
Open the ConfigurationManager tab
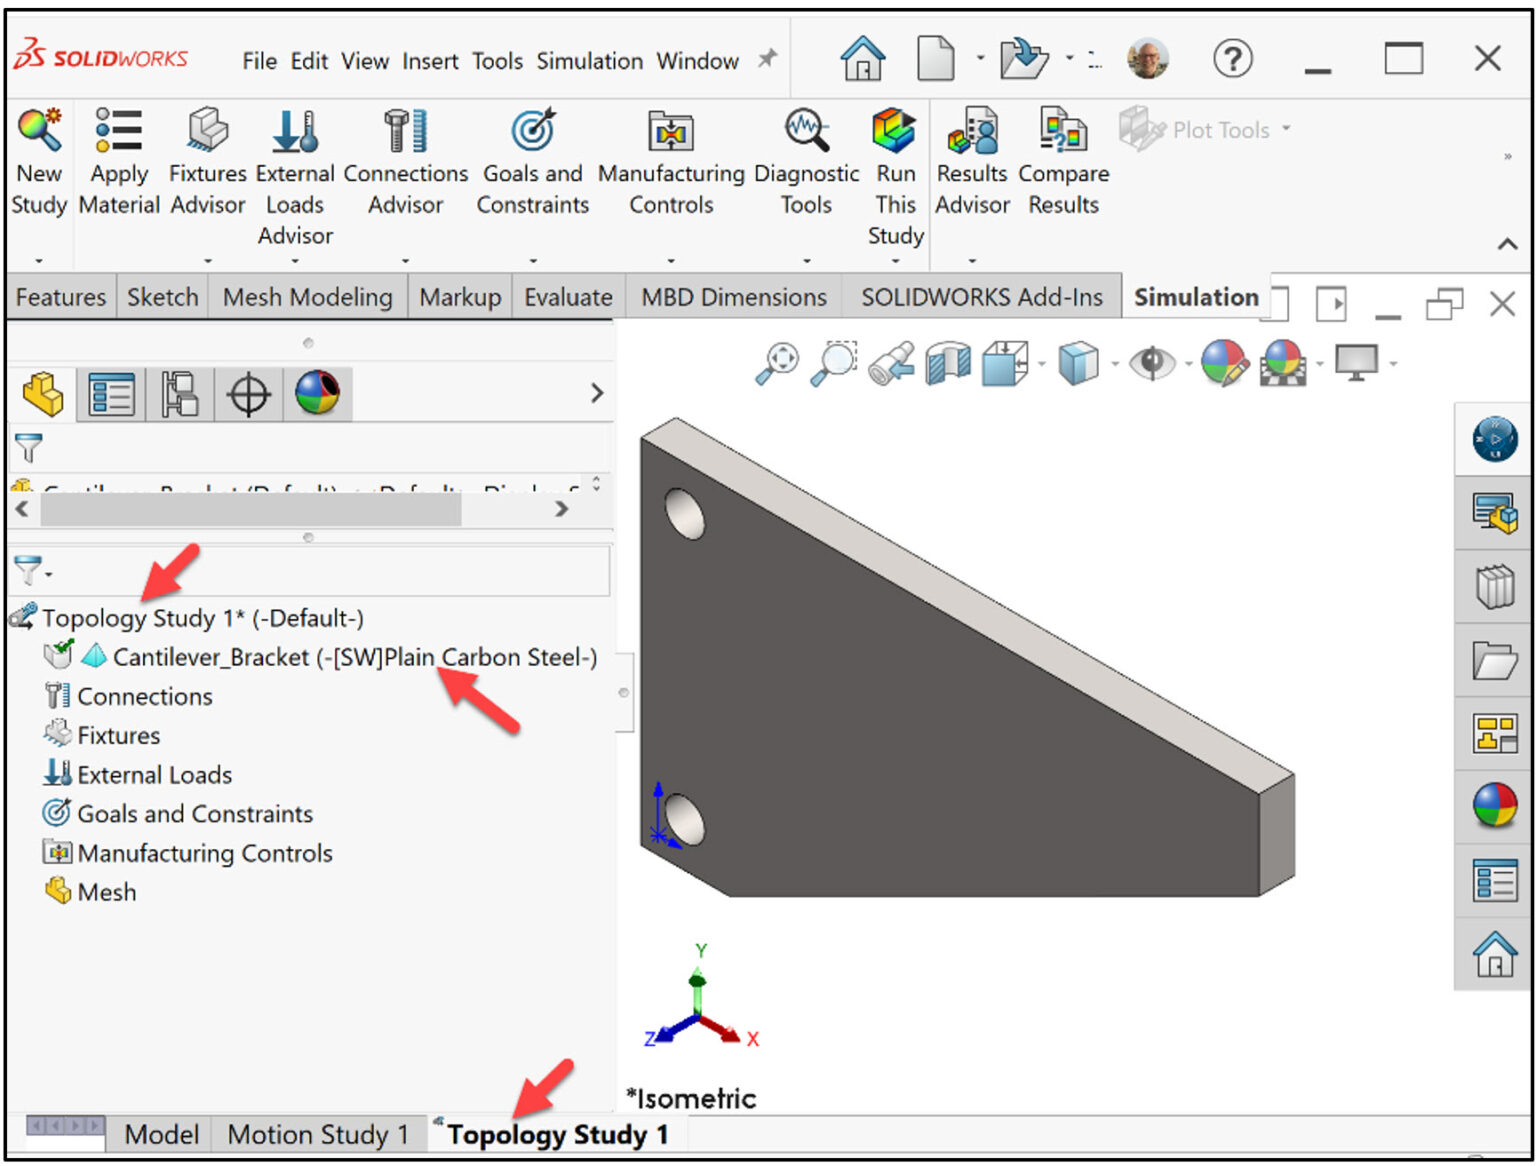click(x=180, y=393)
